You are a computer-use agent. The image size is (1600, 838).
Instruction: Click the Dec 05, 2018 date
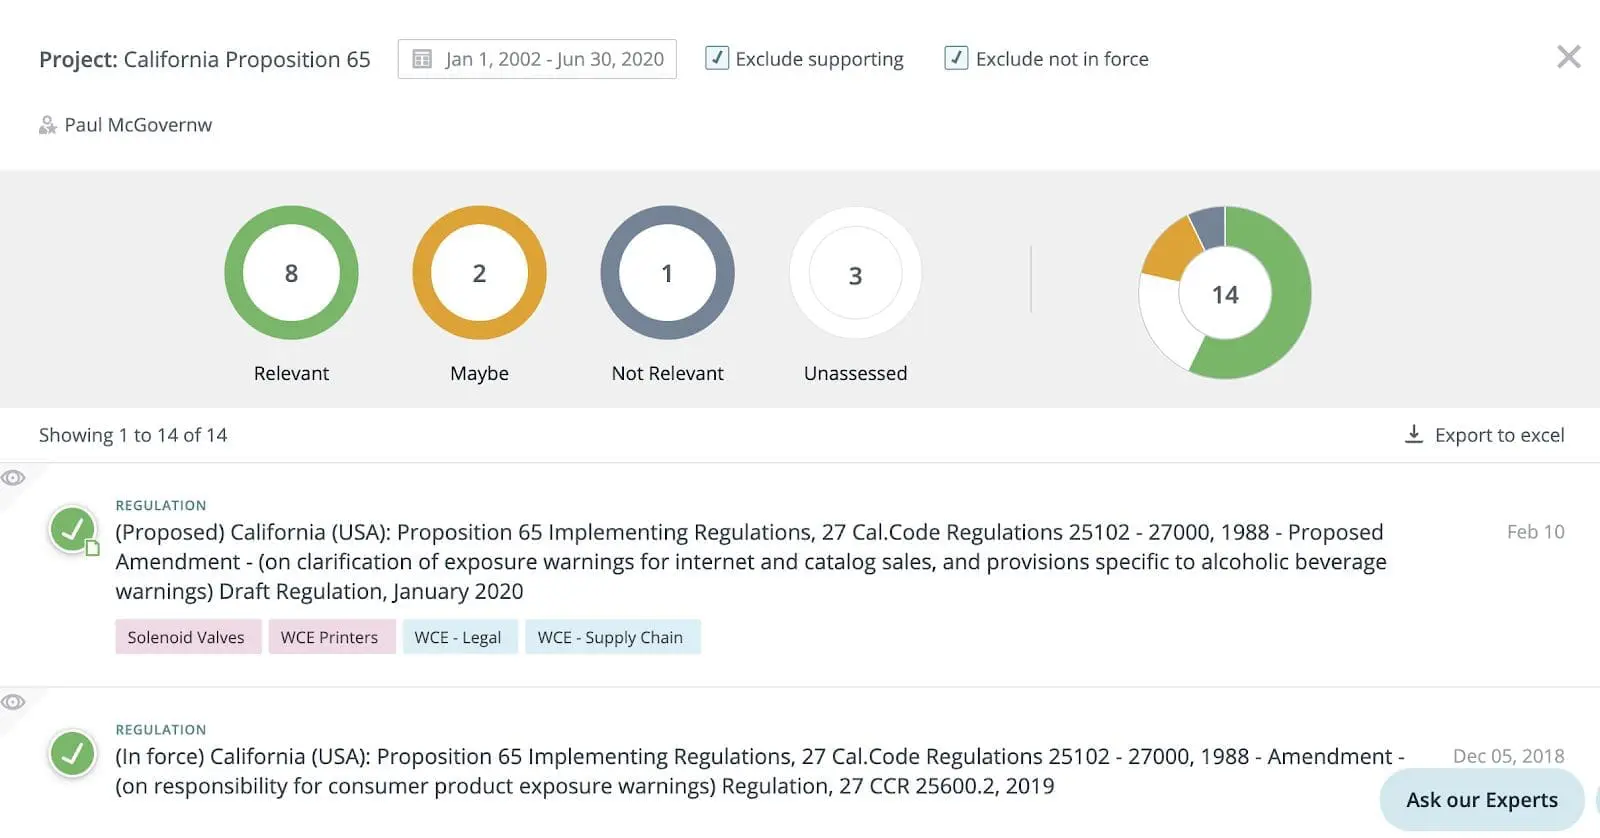click(1508, 756)
